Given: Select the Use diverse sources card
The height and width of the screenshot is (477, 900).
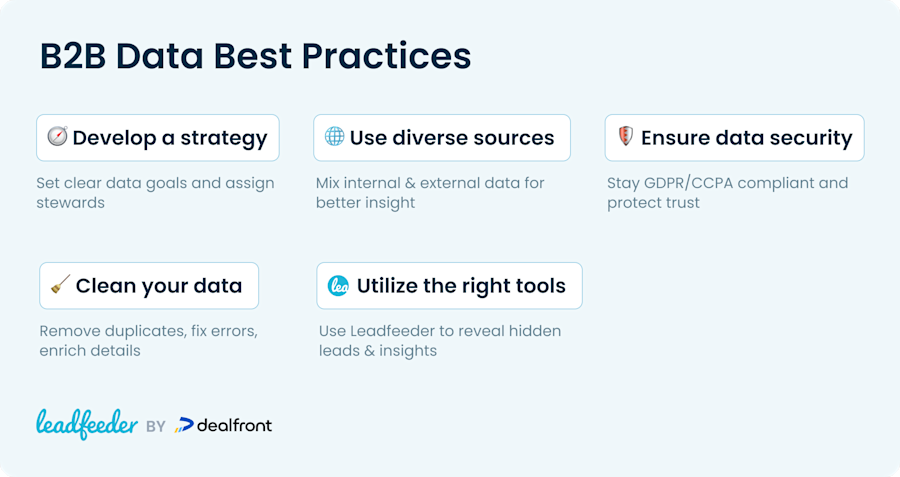Looking at the screenshot, I should 442,138.
